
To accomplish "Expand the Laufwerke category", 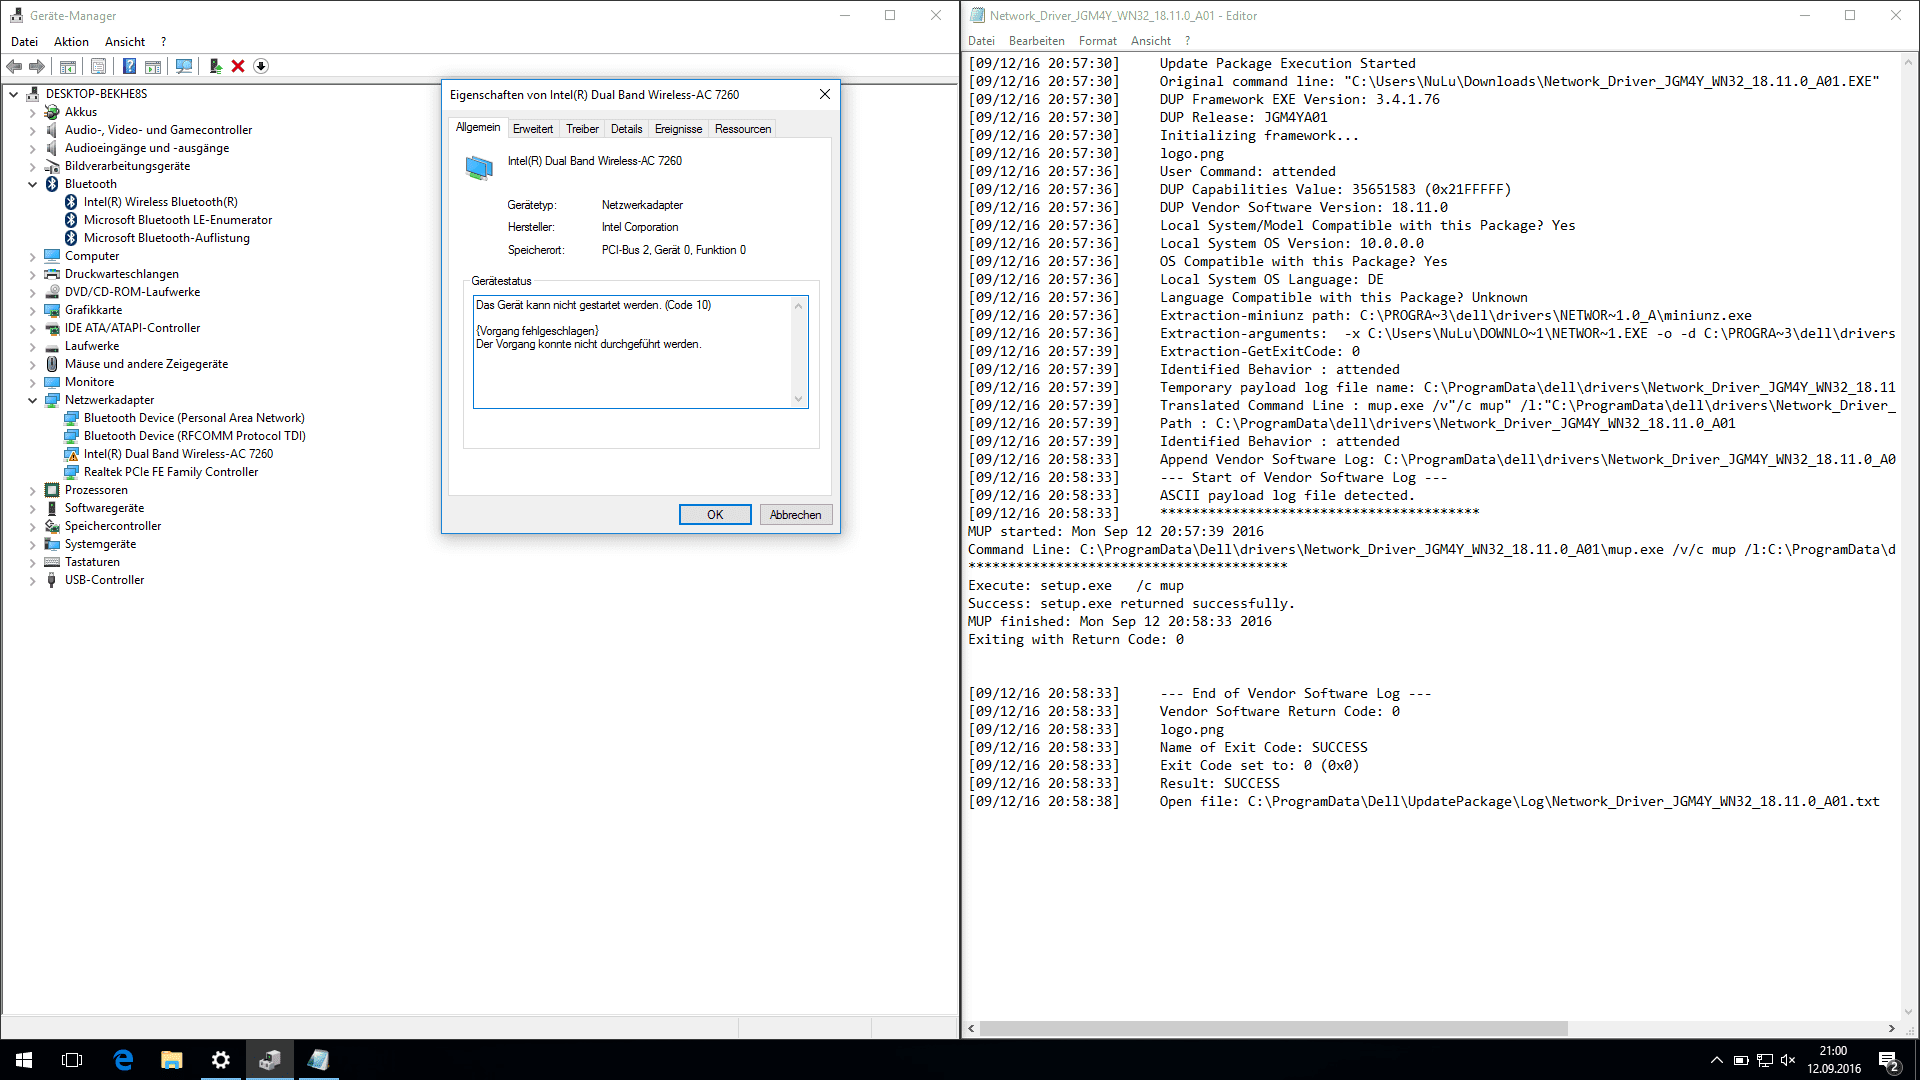I will pyautogui.click(x=32, y=346).
